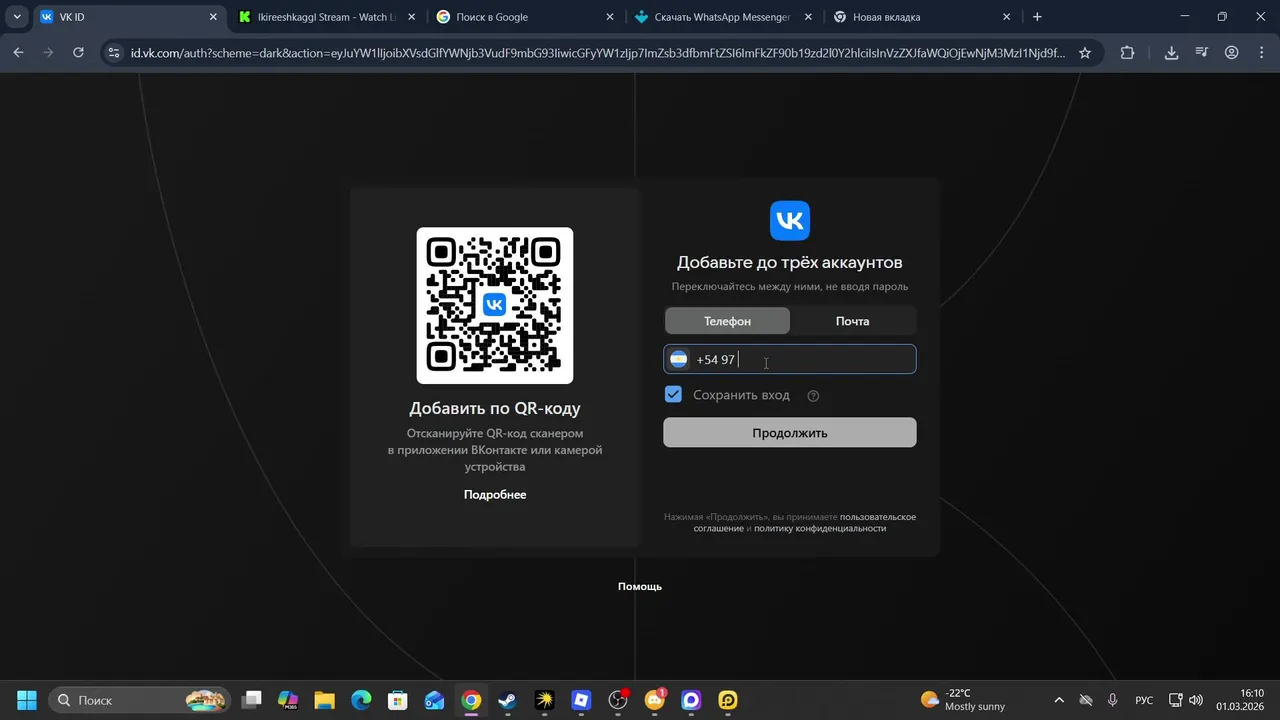Screen dimensions: 1280x720
Task: Select the Телефон login tab
Action: coord(727,321)
